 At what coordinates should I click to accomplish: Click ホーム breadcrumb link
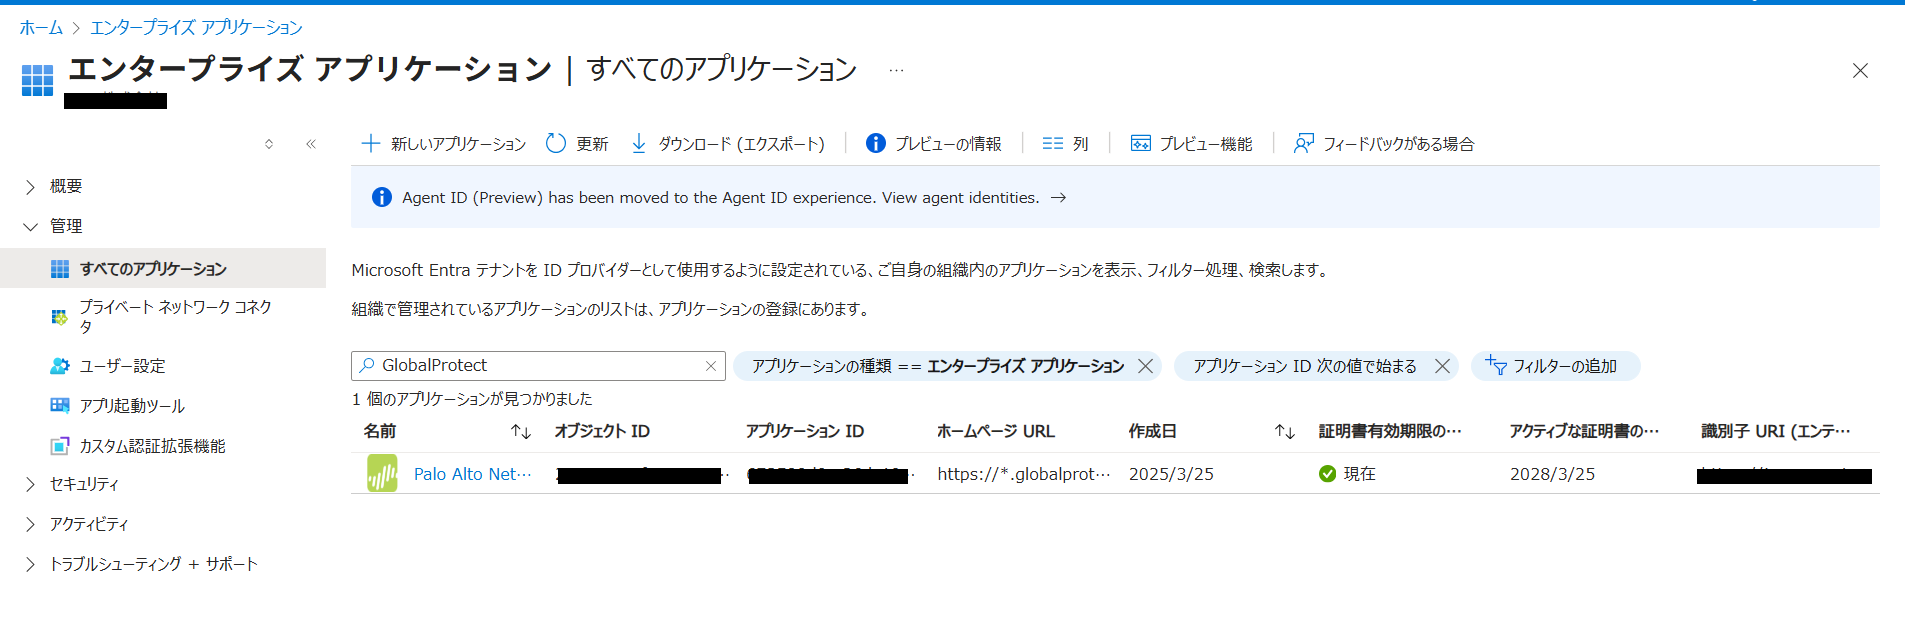41,27
